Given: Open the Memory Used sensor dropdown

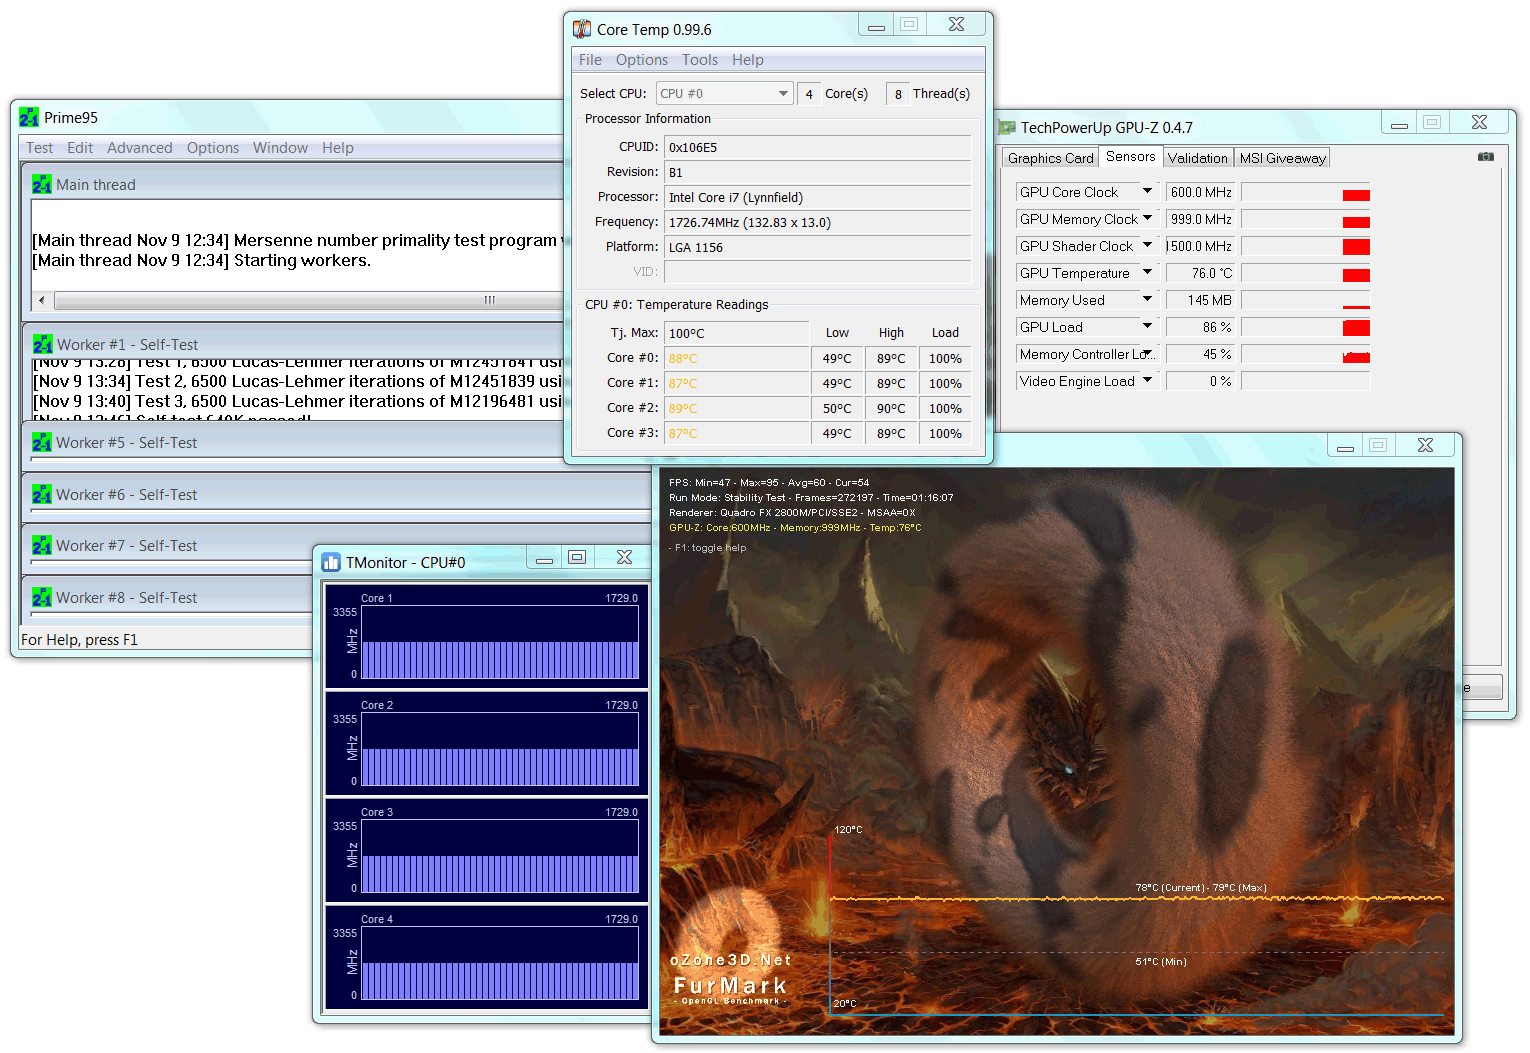Looking at the screenshot, I should tap(1147, 299).
